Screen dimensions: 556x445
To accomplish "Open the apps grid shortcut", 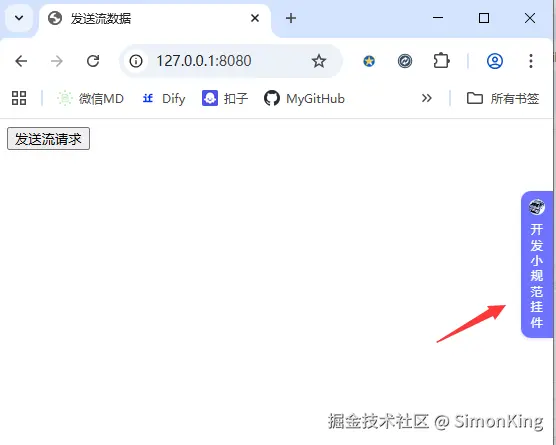I will click(19, 98).
